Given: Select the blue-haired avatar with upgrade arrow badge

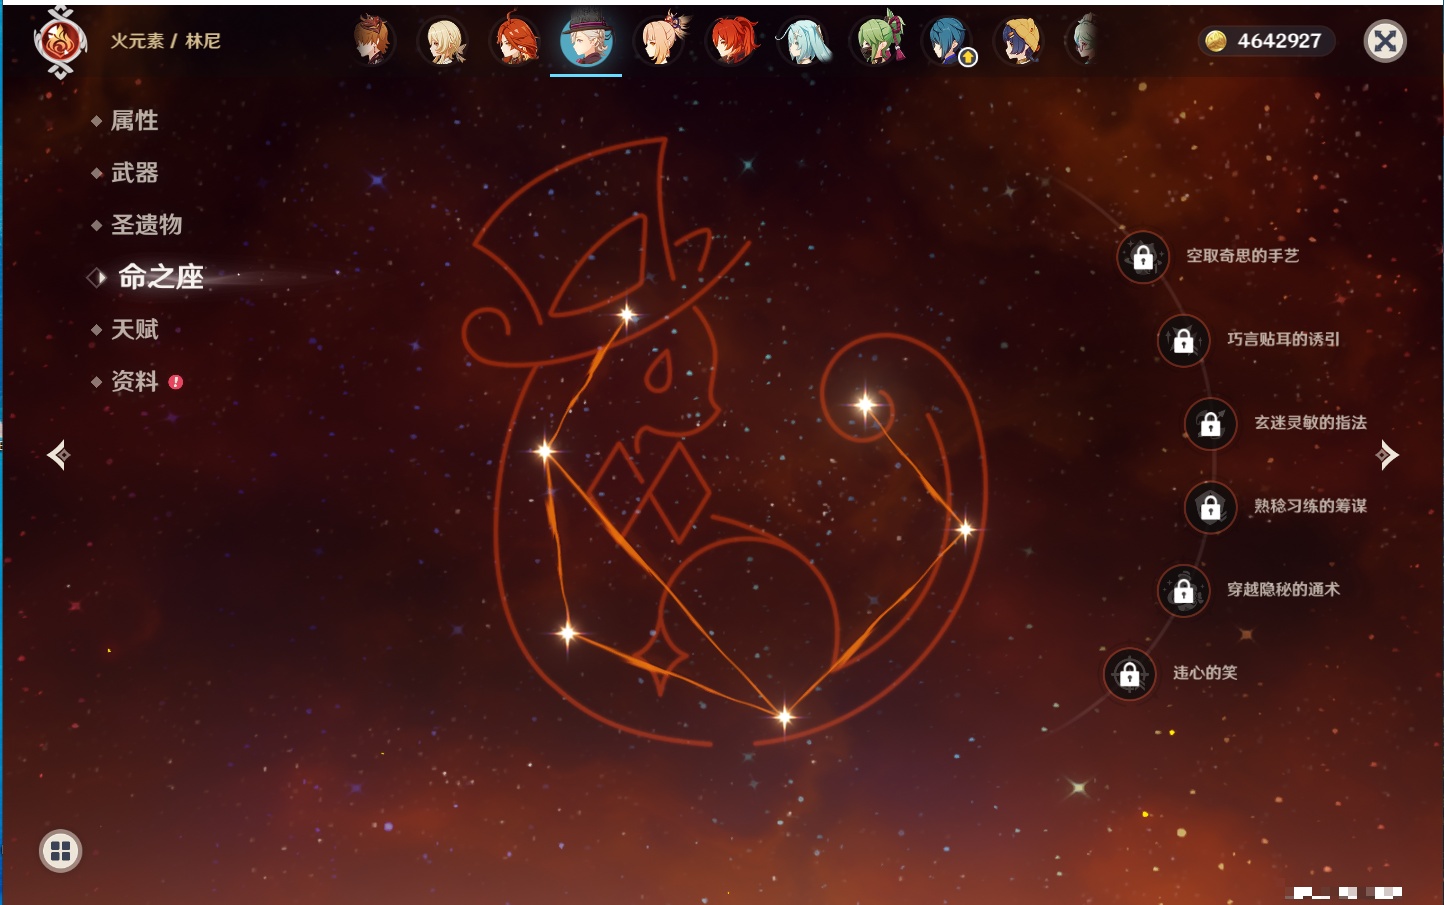Looking at the screenshot, I should coord(948,42).
